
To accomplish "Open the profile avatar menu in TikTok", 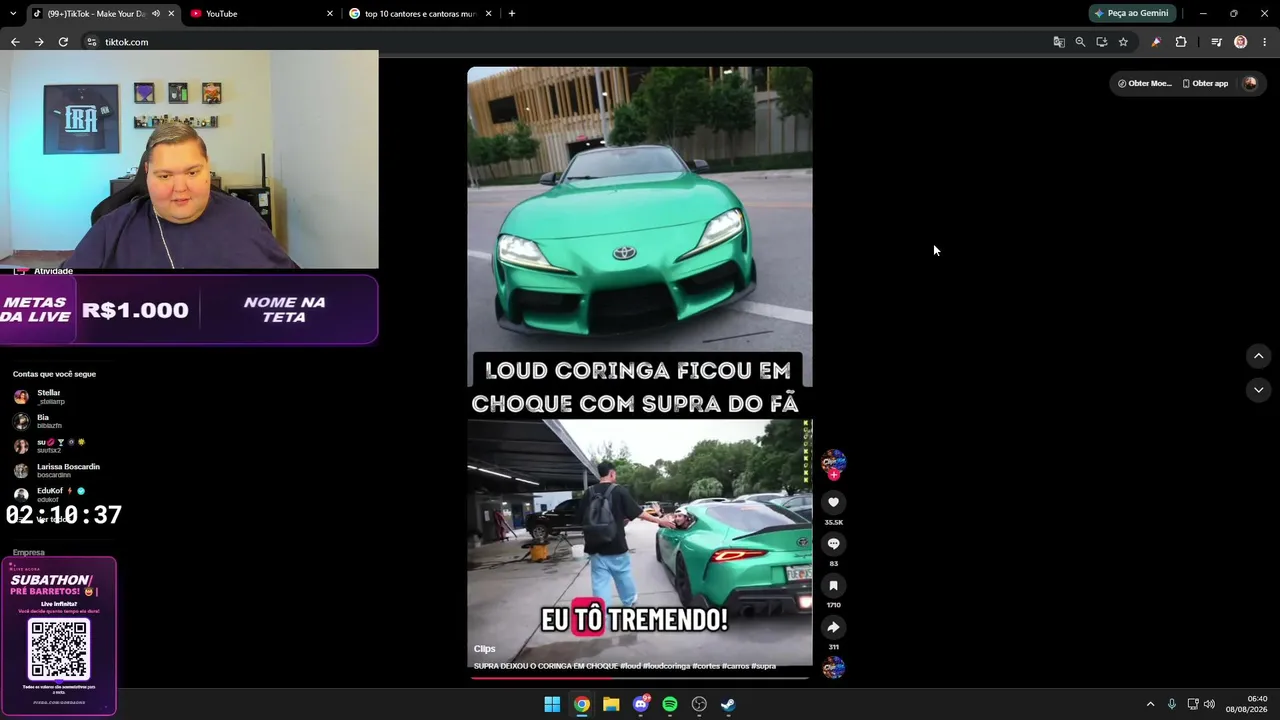I will pos(1249,83).
